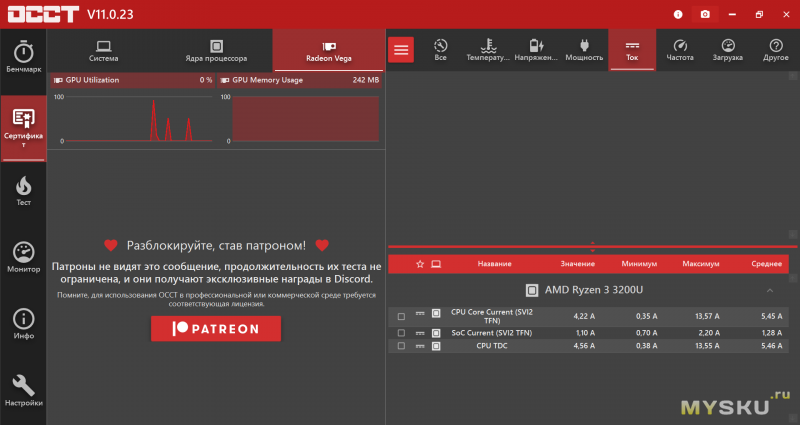Take a screenshot with camera icon
Viewport: 800px width, 425px height.
[x=705, y=14]
